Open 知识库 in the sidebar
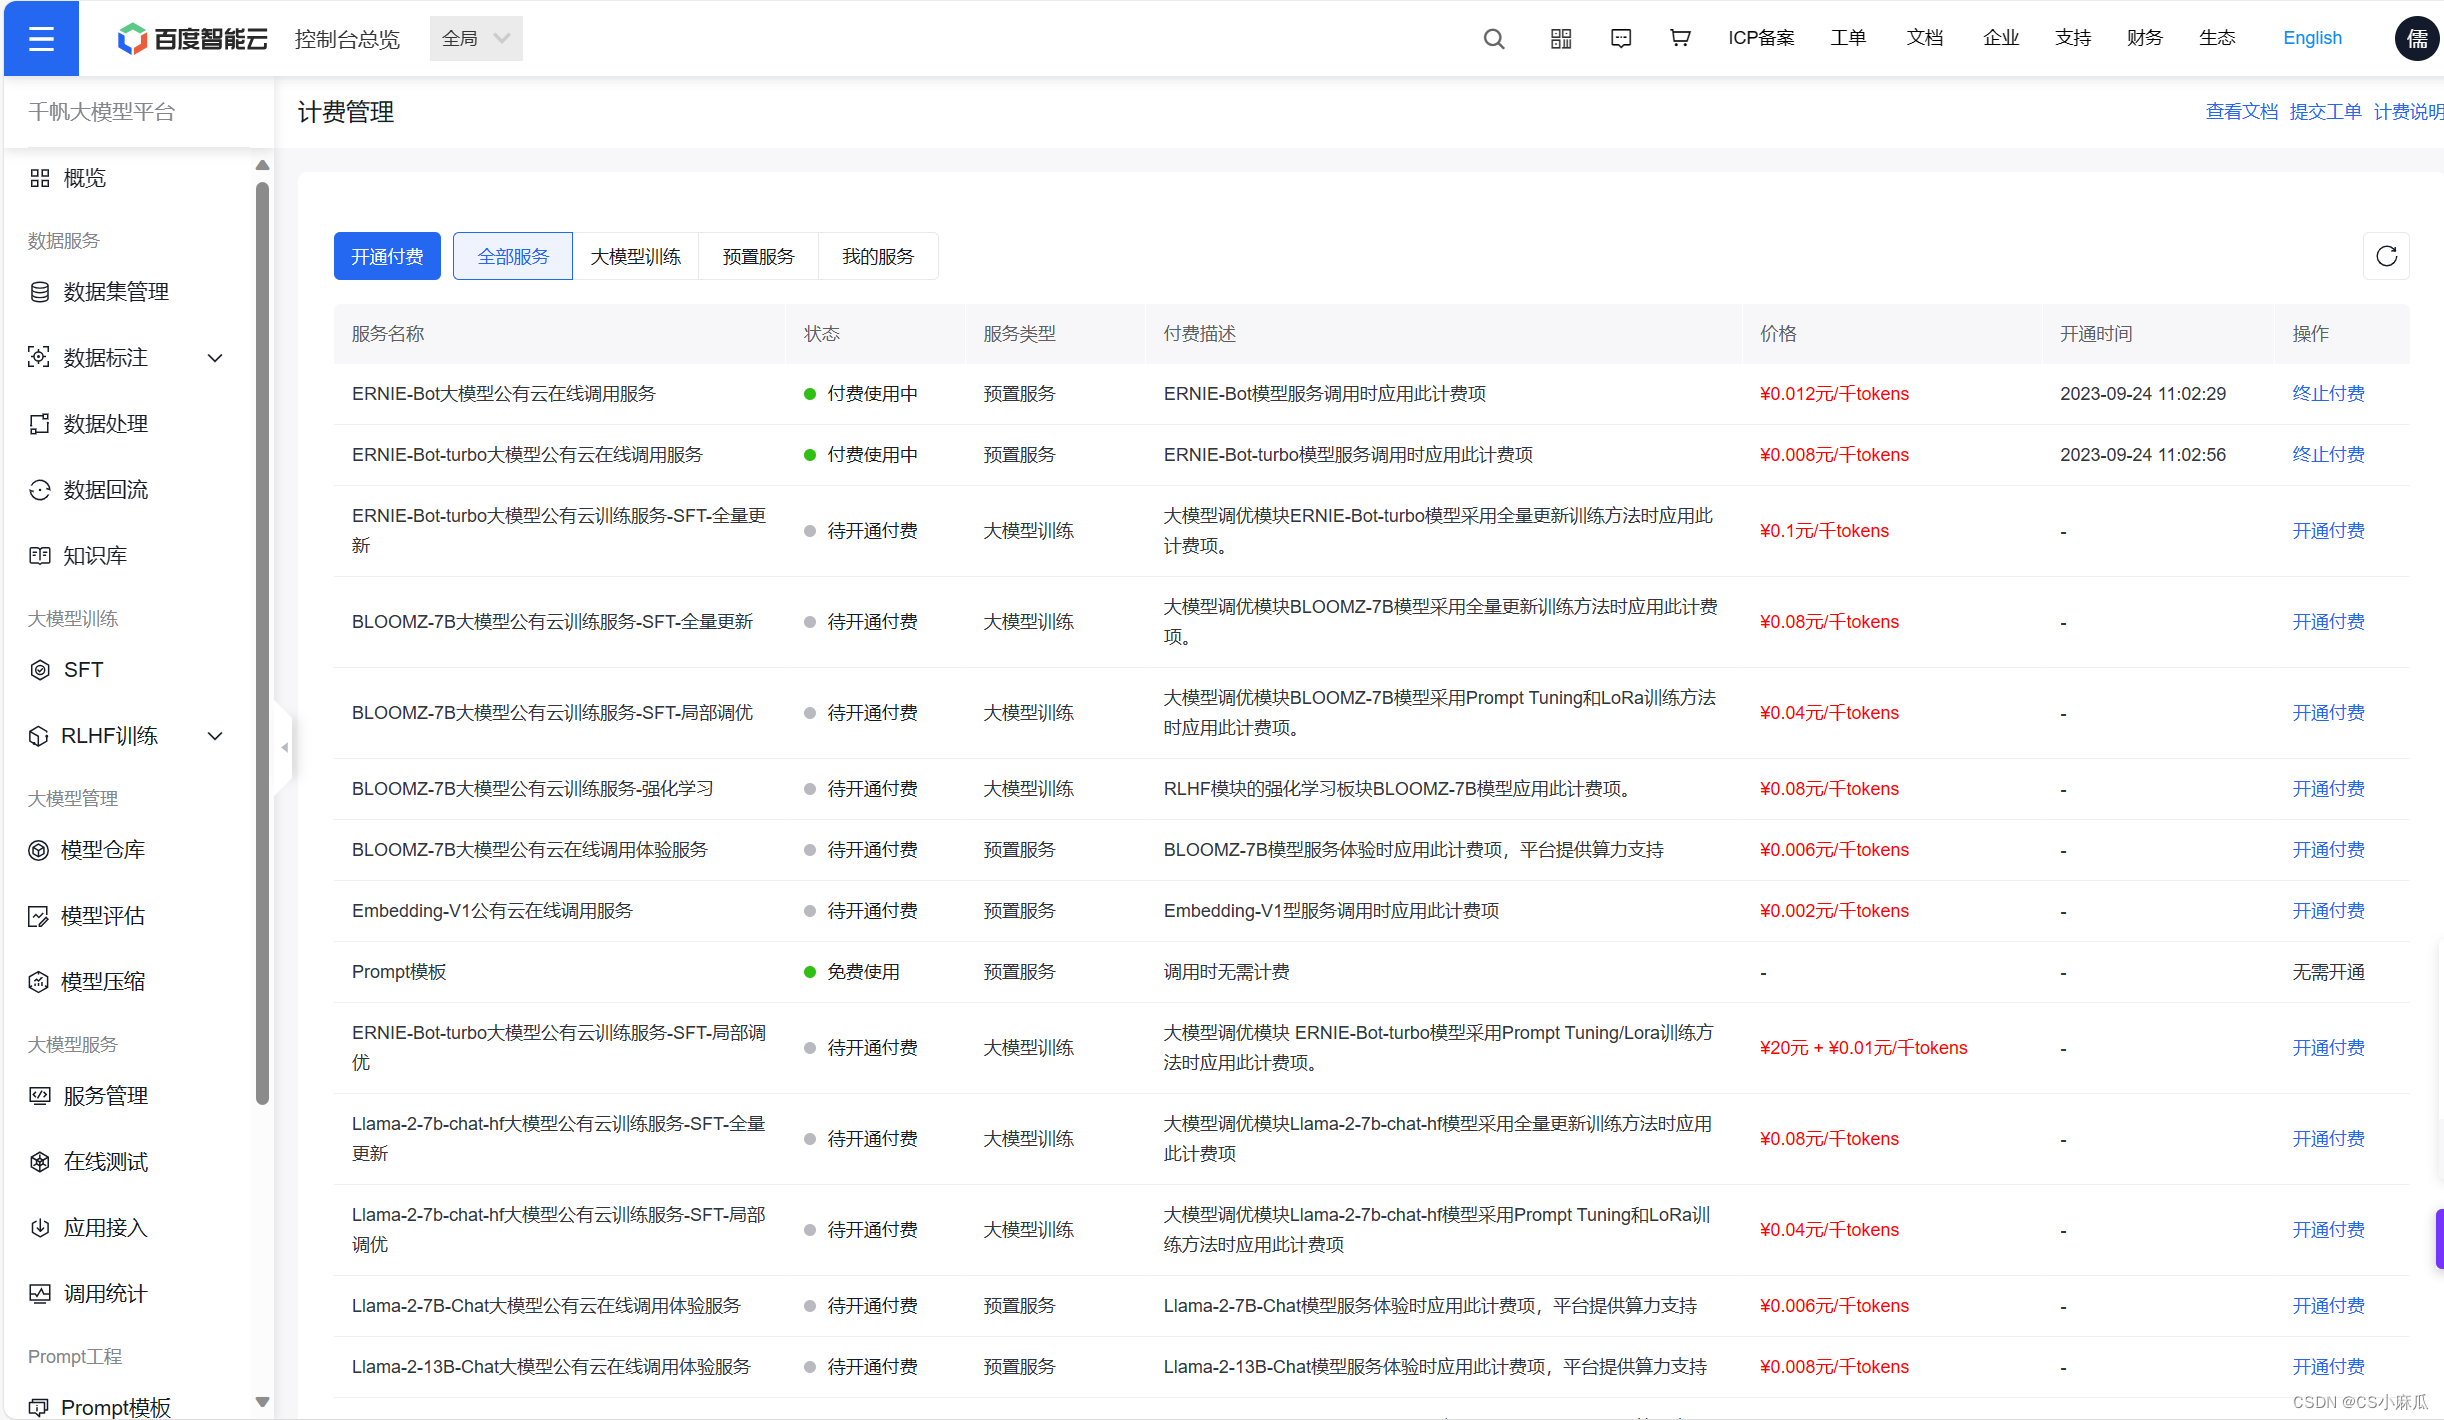Screen dimensions: 2444x1420 click(x=78, y=556)
